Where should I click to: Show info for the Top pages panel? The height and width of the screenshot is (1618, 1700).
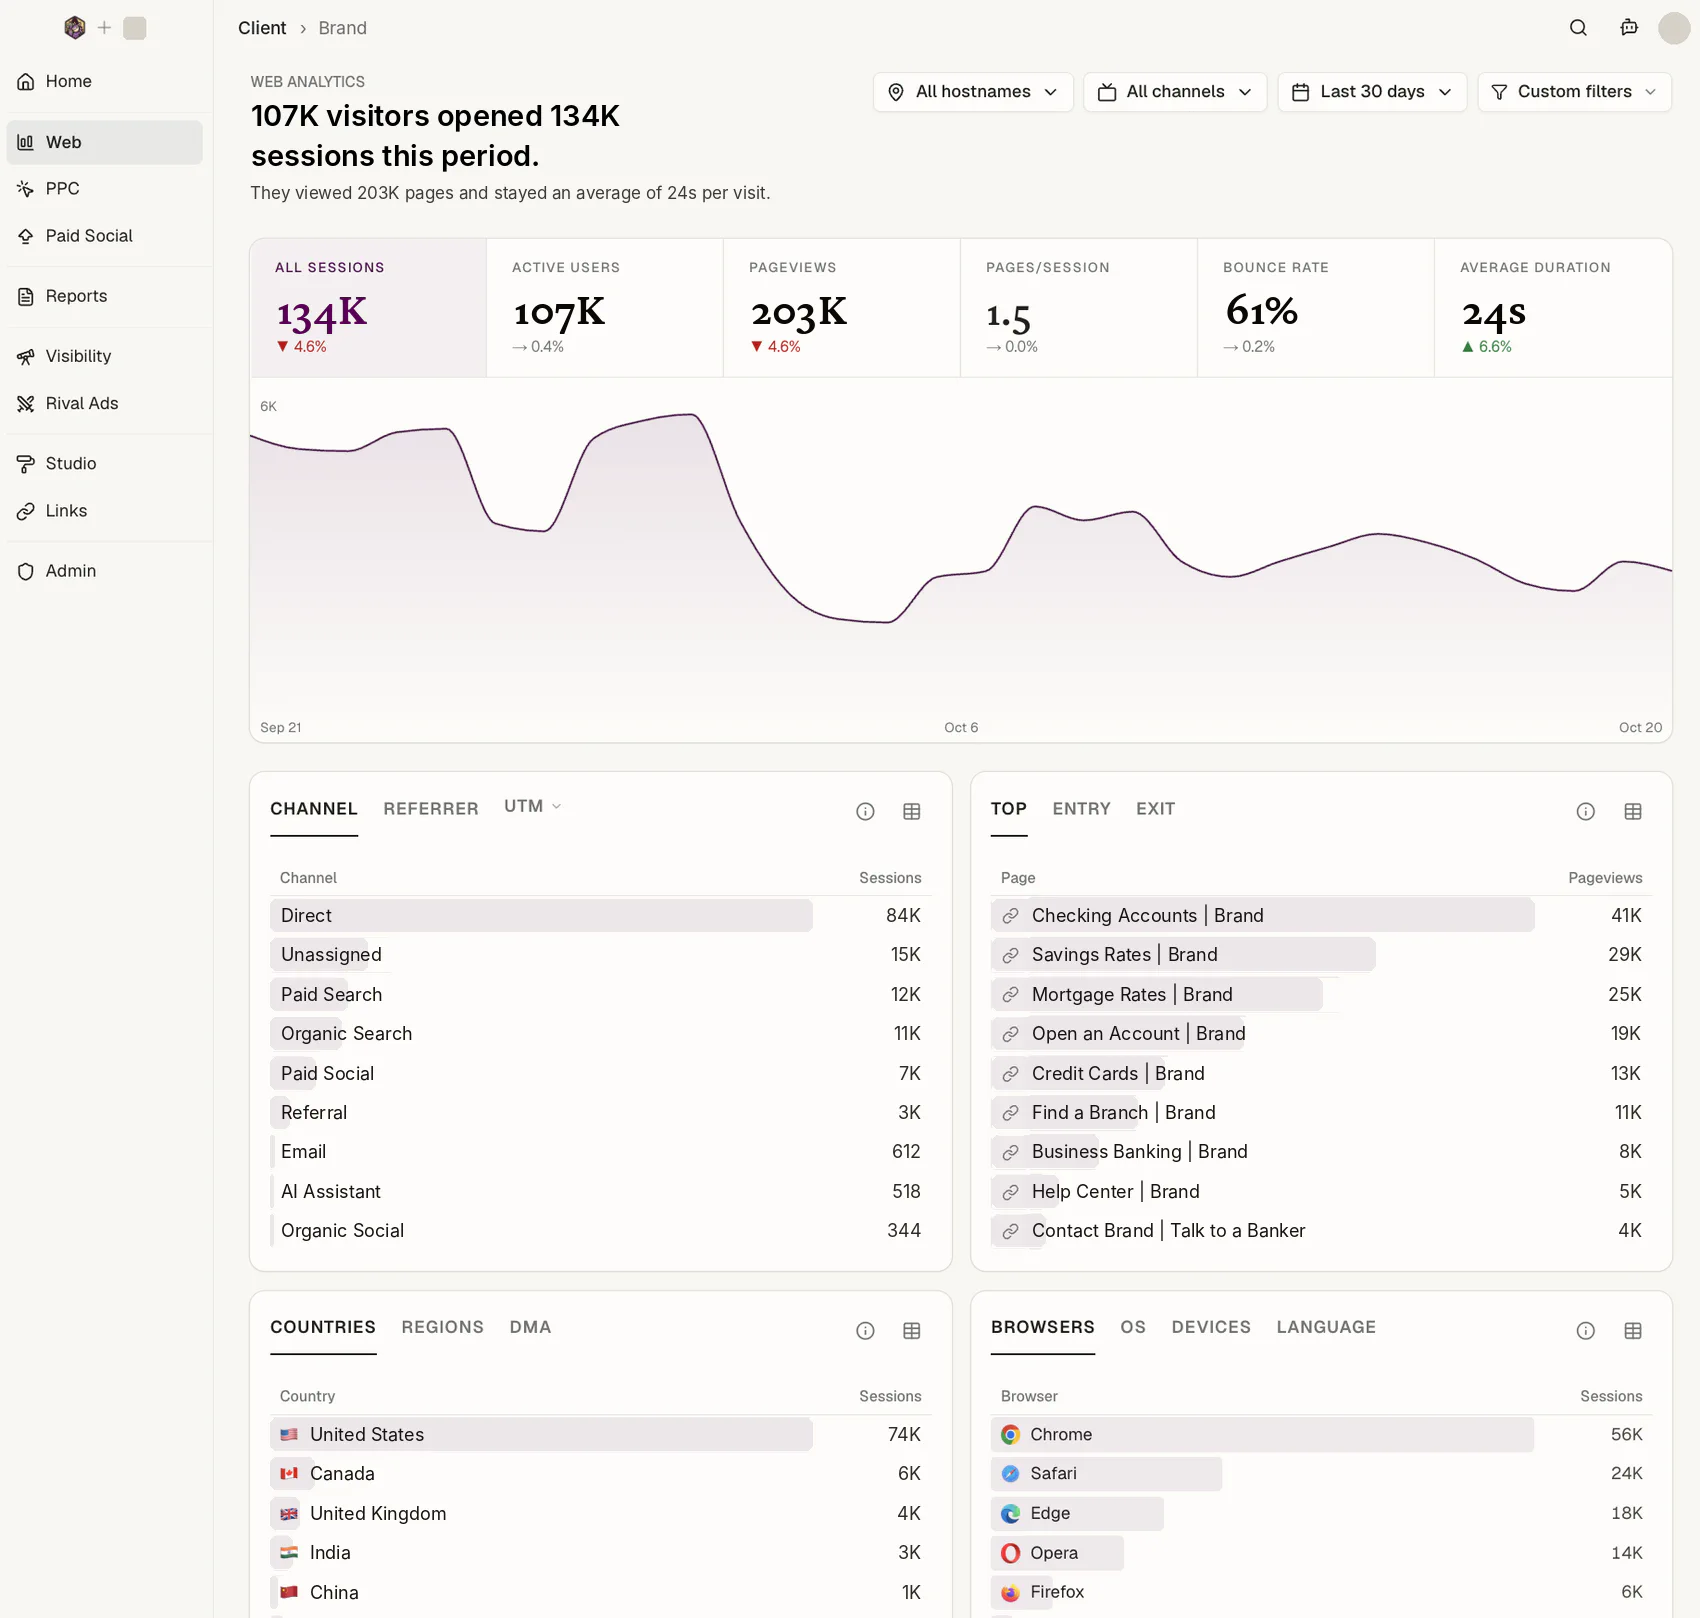(x=1586, y=812)
